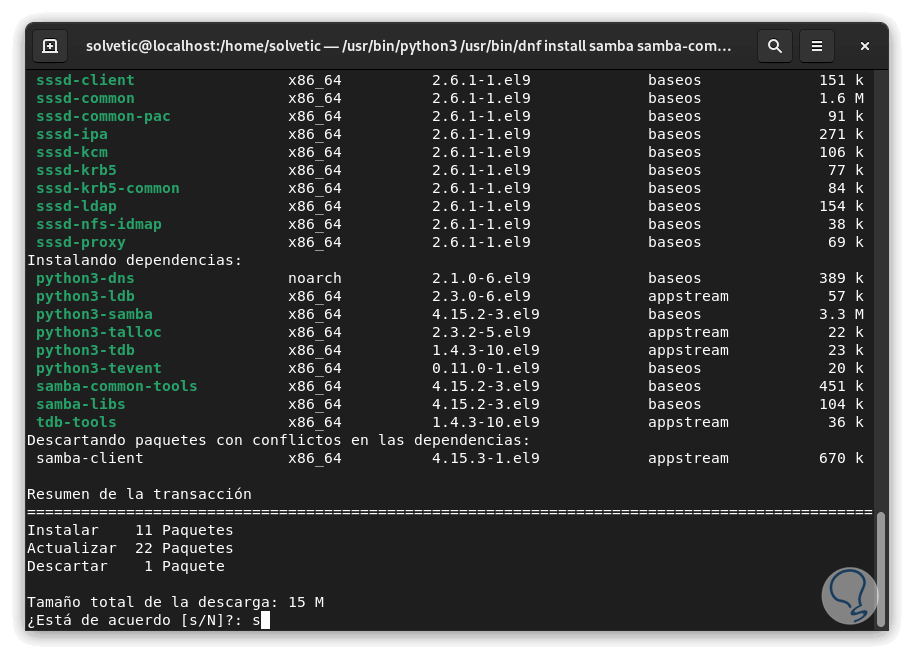Click the 'Tamaño total de la descarga' line
Image resolution: width=914 pixels, height=659 pixels.
[175, 602]
